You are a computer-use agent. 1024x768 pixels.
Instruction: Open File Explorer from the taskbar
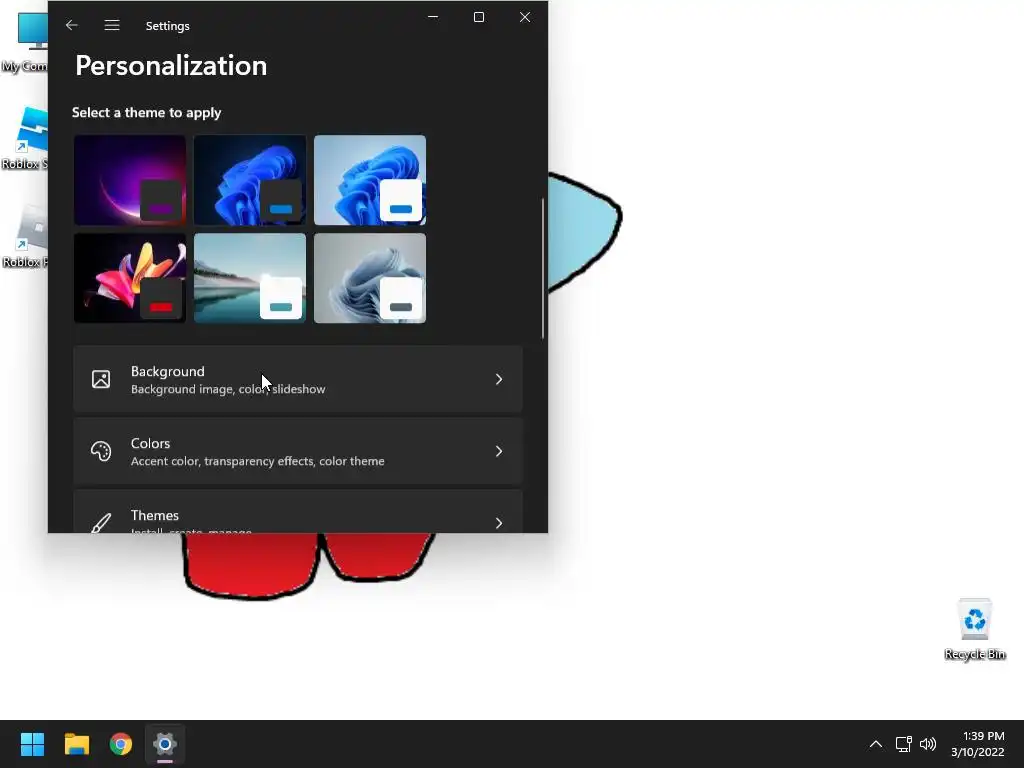click(x=76, y=744)
